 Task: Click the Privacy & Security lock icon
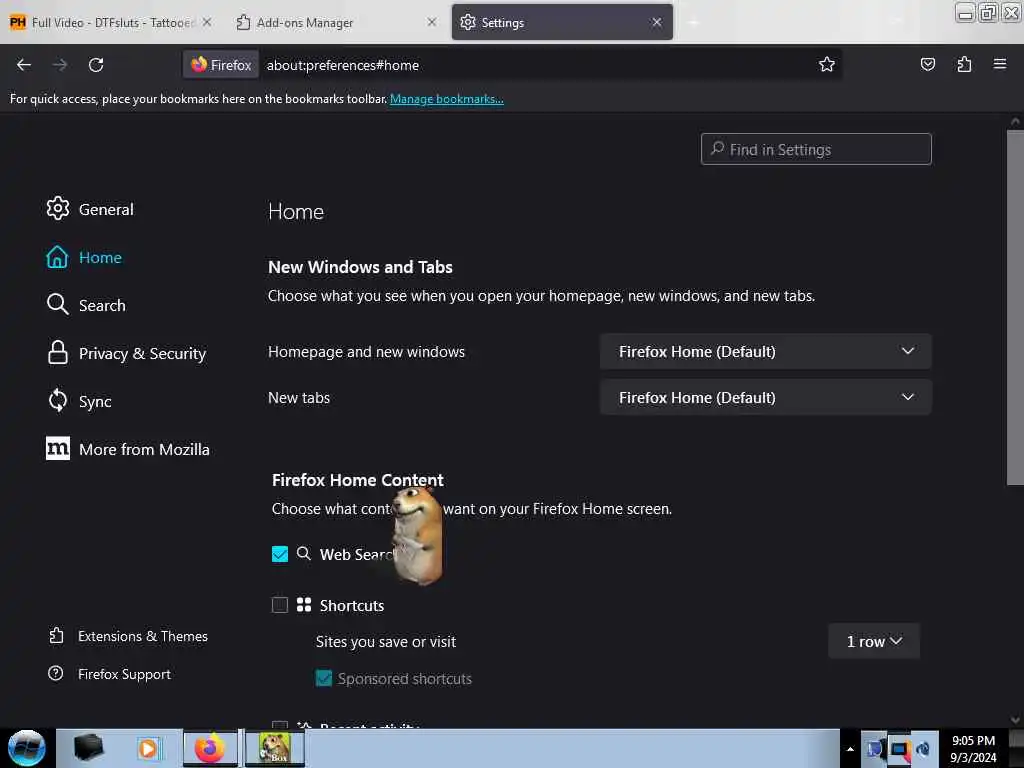click(x=57, y=353)
